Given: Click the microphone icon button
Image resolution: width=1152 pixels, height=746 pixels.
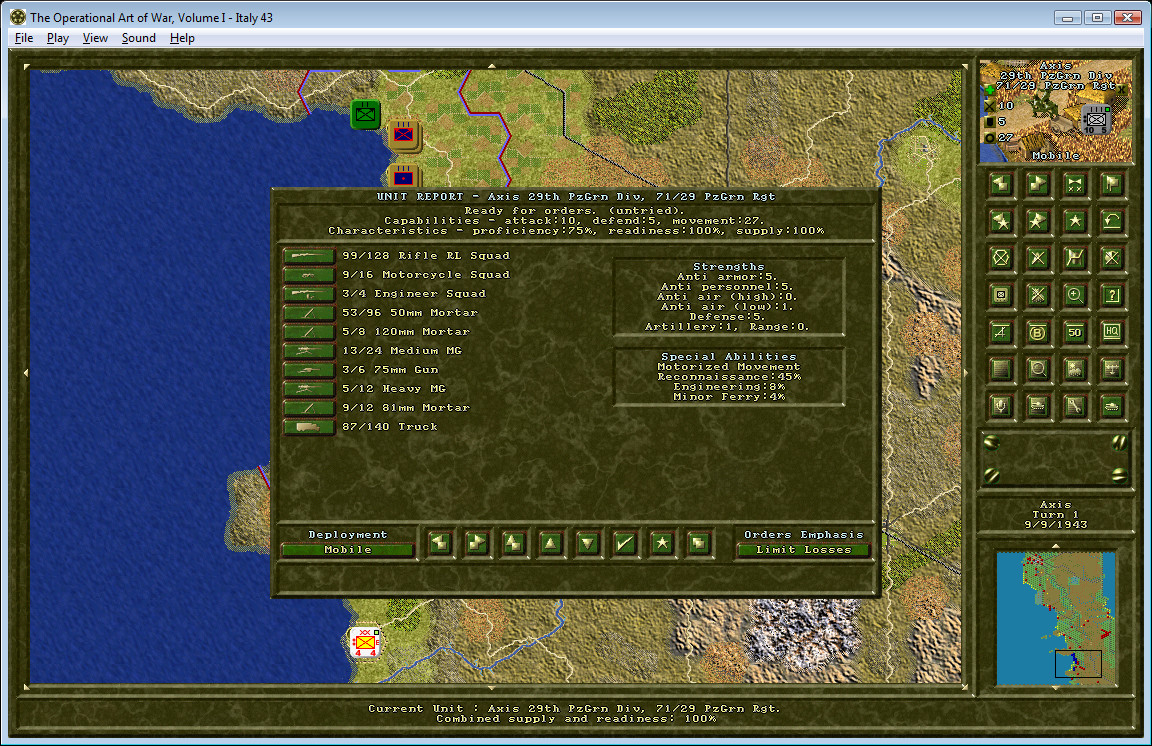Looking at the screenshot, I should [x=1001, y=406].
